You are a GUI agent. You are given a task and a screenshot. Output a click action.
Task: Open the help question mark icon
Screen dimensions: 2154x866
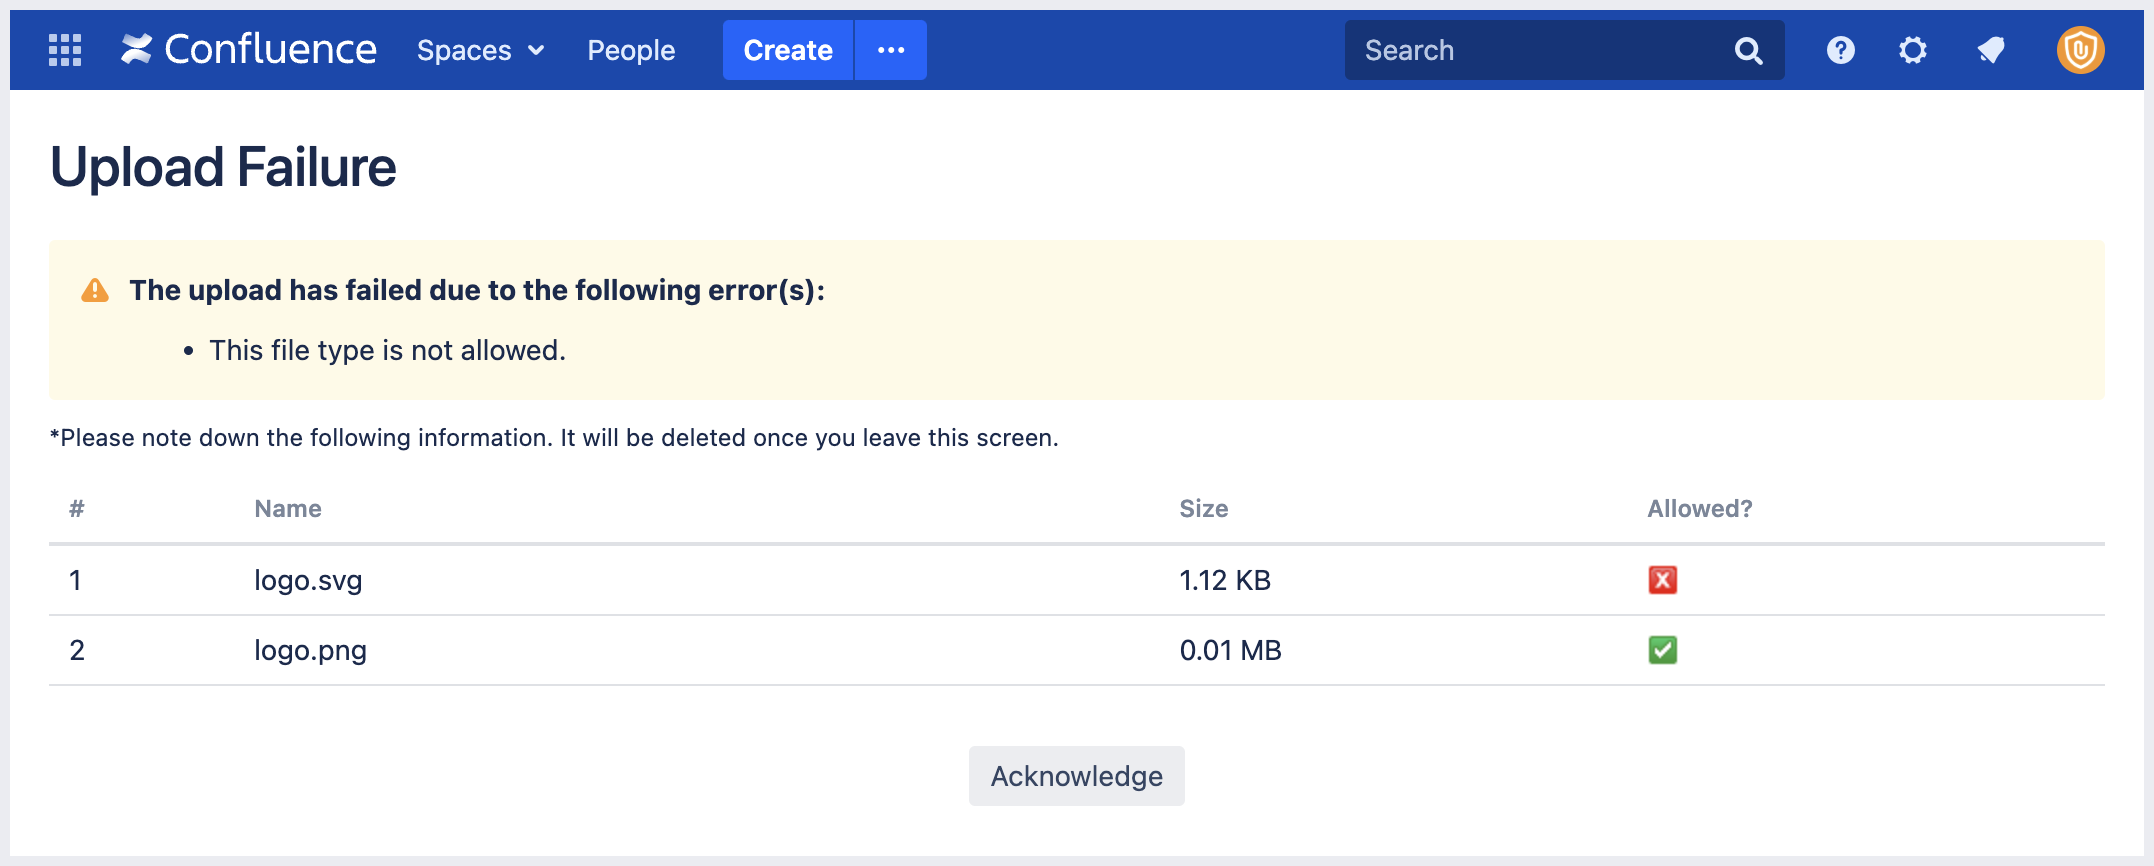[x=1840, y=50]
